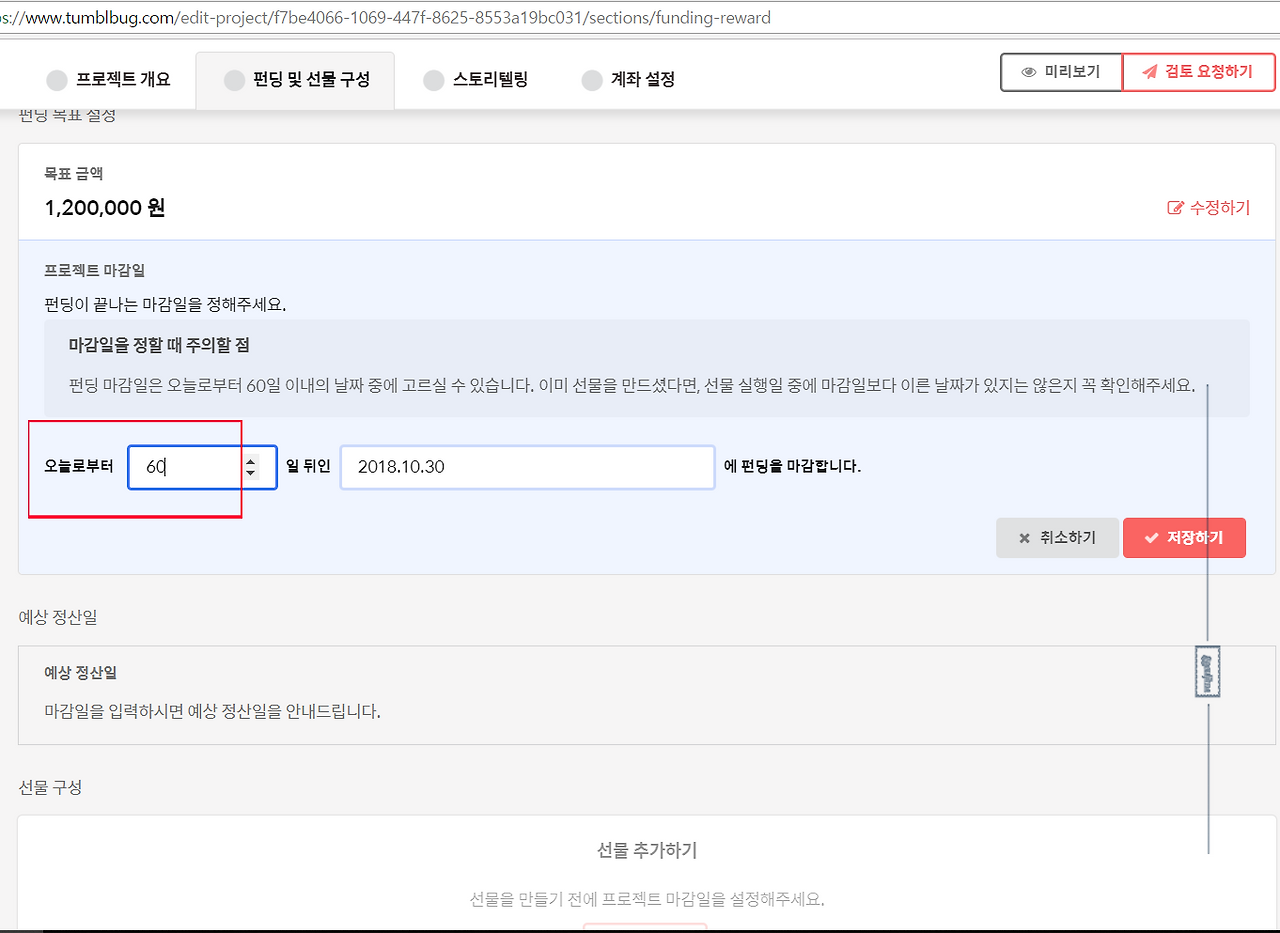
Task: Switch to the 스토리텔링 tab
Action: click(x=477, y=80)
